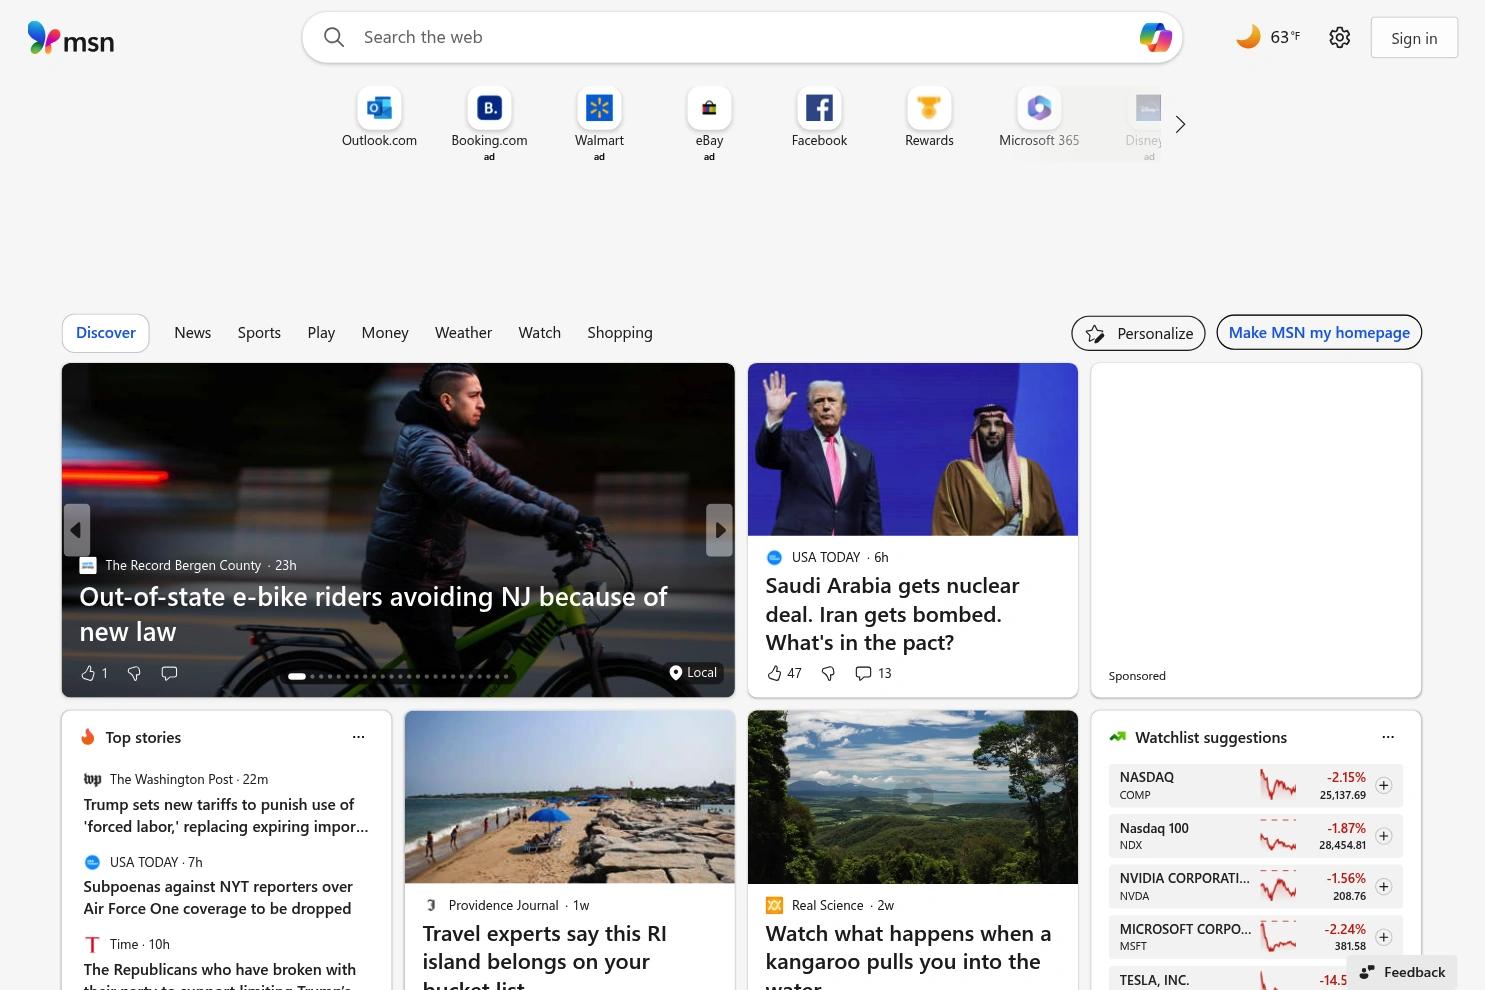The height and width of the screenshot is (990, 1485).
Task: Select the Discover tab
Action: 106,333
